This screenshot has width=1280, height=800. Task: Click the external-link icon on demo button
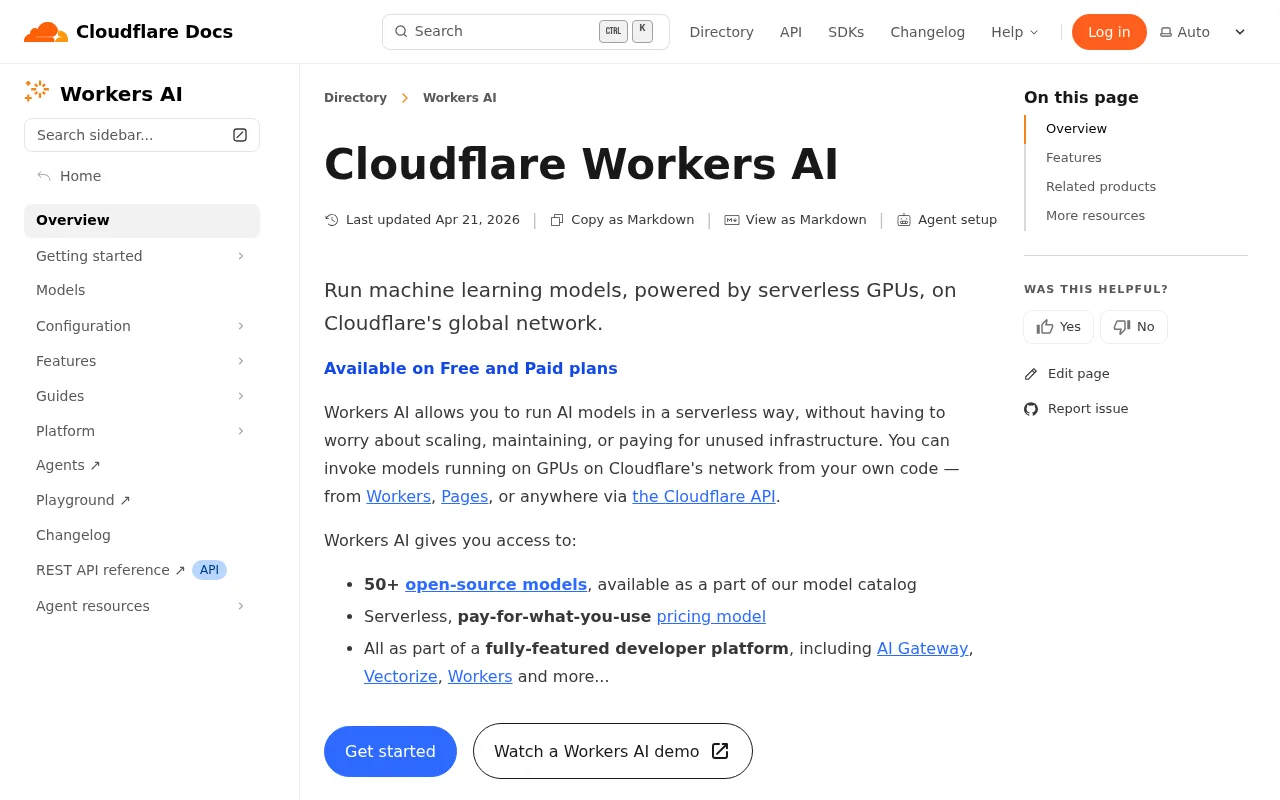720,751
